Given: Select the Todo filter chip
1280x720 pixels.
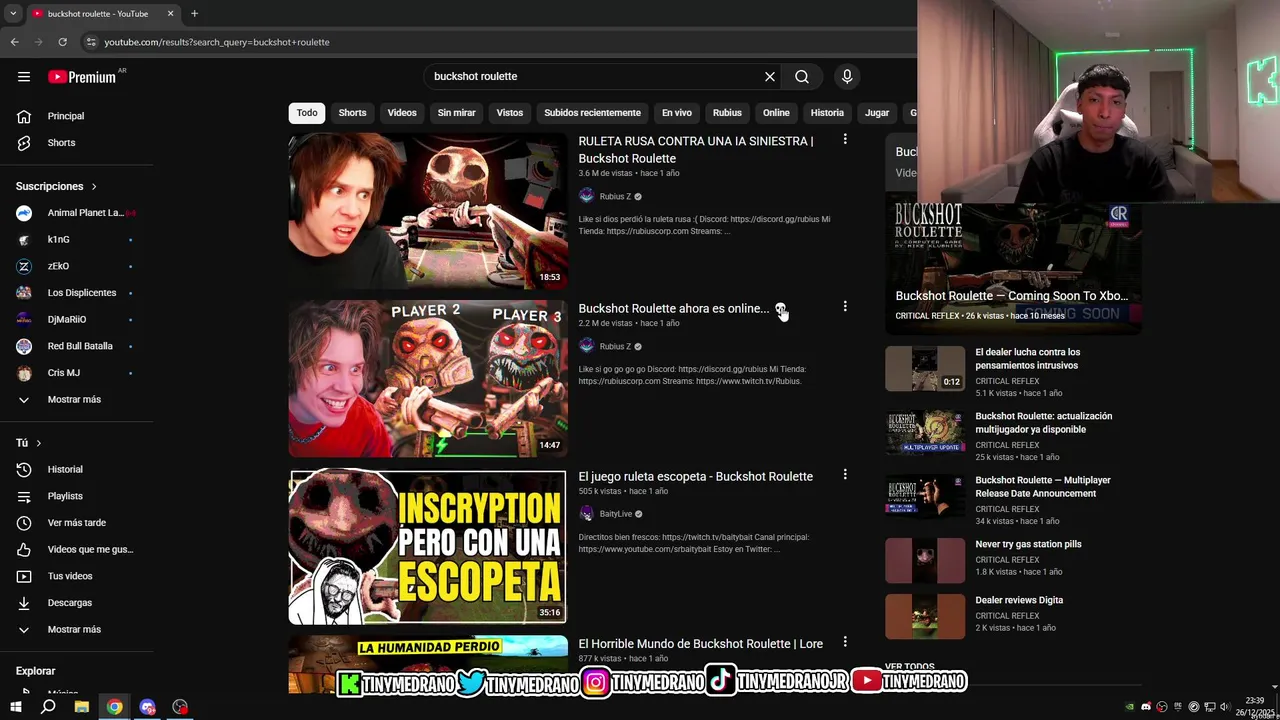Looking at the screenshot, I should [307, 113].
